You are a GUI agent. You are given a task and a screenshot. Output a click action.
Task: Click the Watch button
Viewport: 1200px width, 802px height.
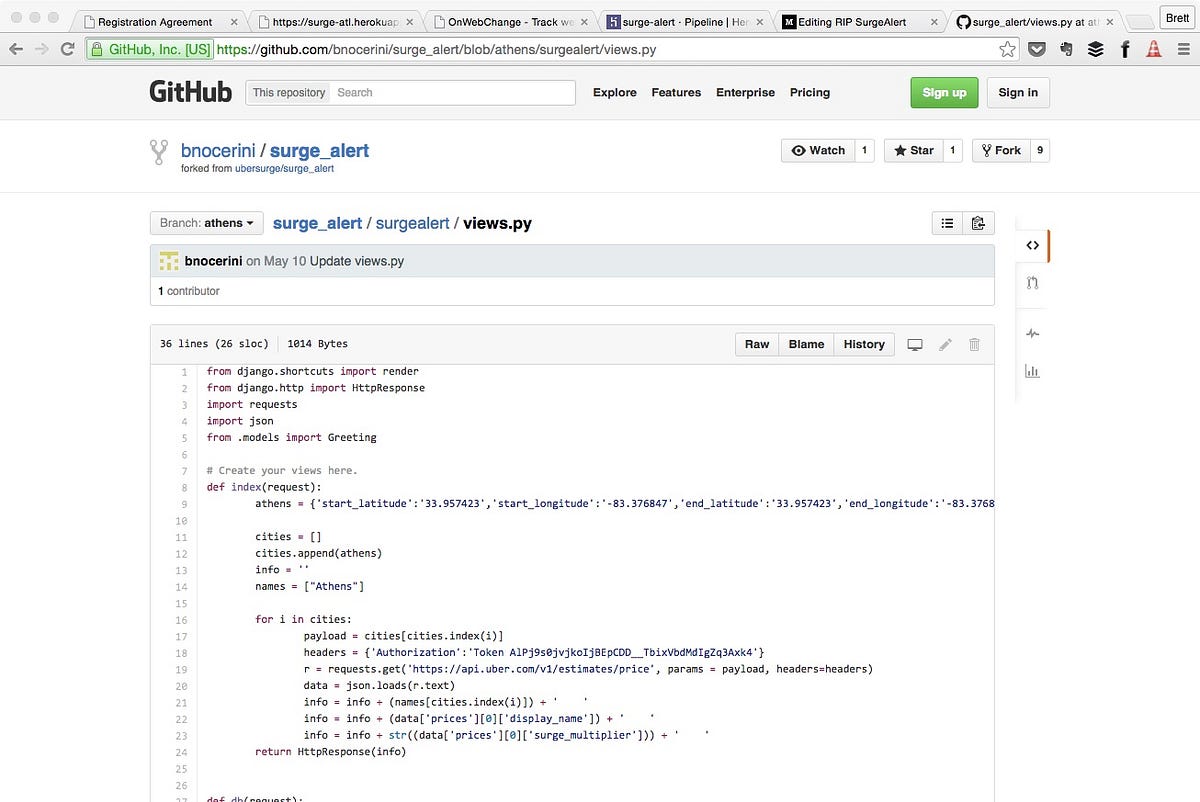[817, 150]
